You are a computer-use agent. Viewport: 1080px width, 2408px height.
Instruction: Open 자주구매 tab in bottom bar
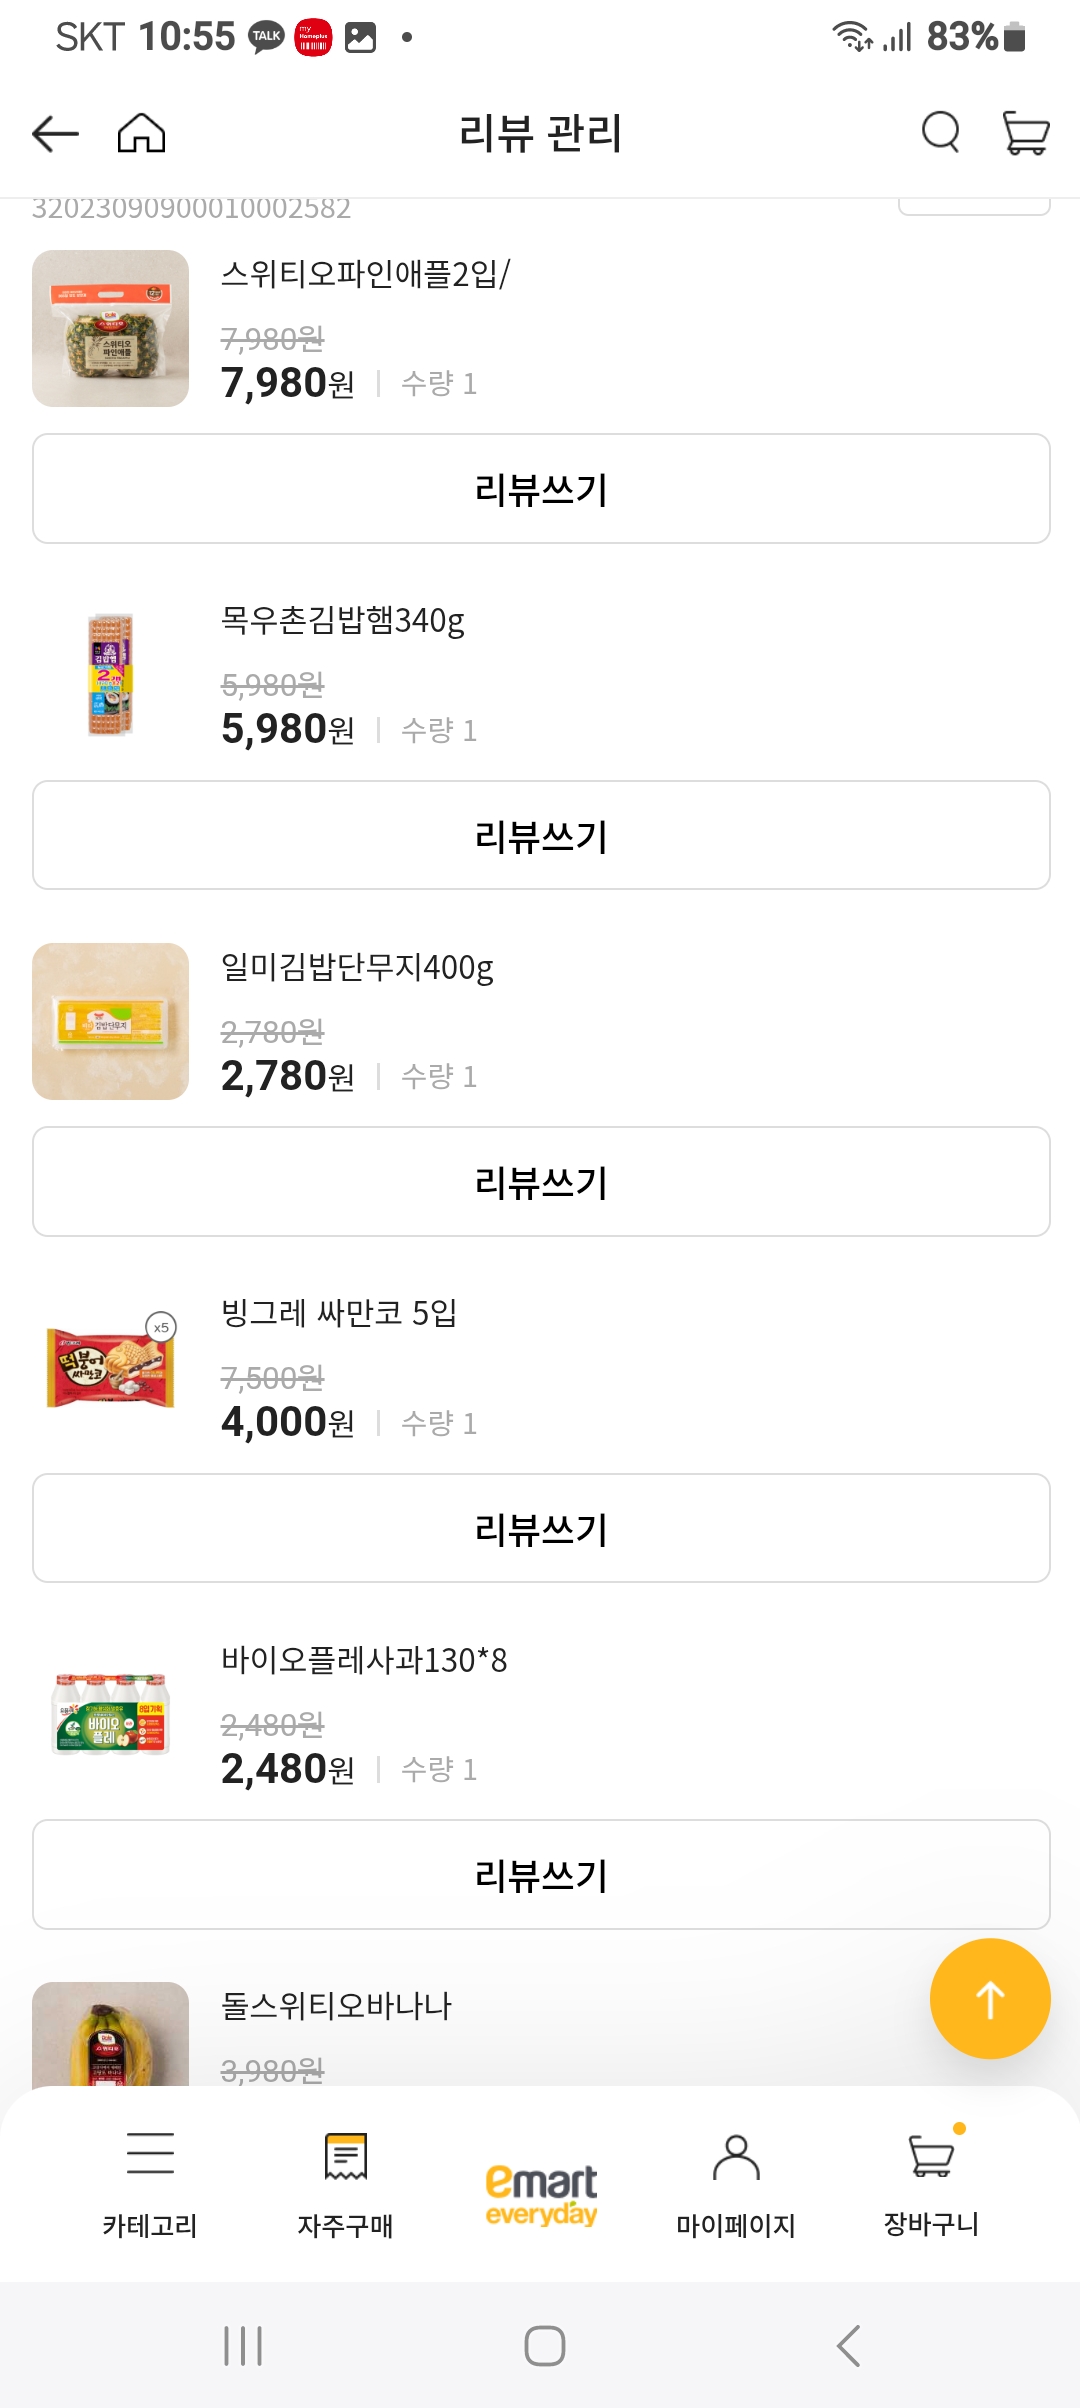tap(345, 2182)
